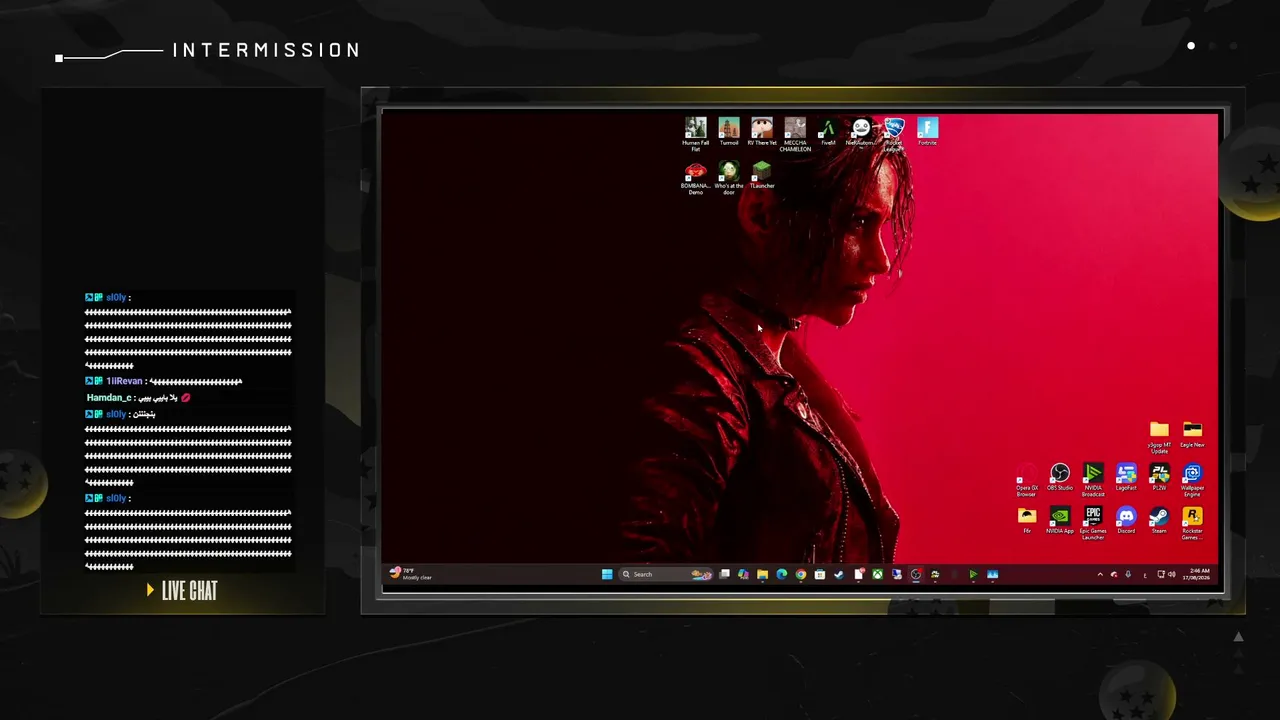Viewport: 1280px width, 720px height.
Task: Open the RV There Yet shortcut
Action: click(762, 131)
